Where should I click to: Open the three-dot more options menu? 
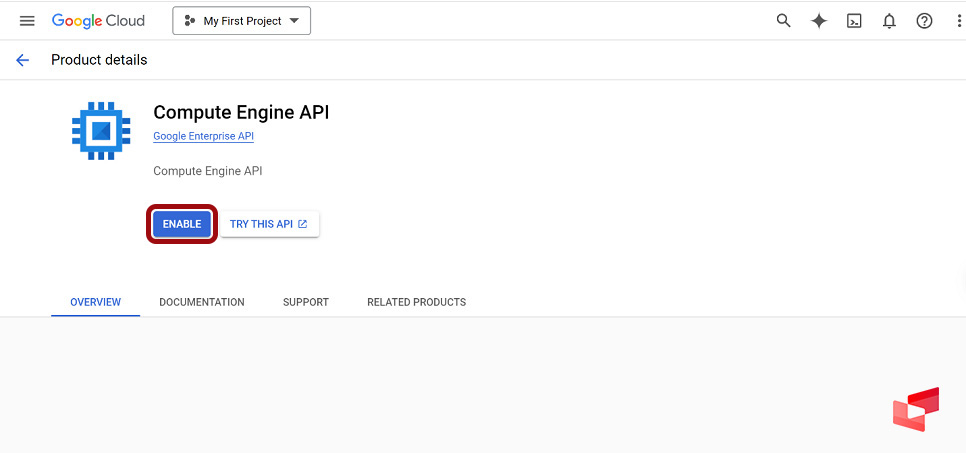(958, 21)
